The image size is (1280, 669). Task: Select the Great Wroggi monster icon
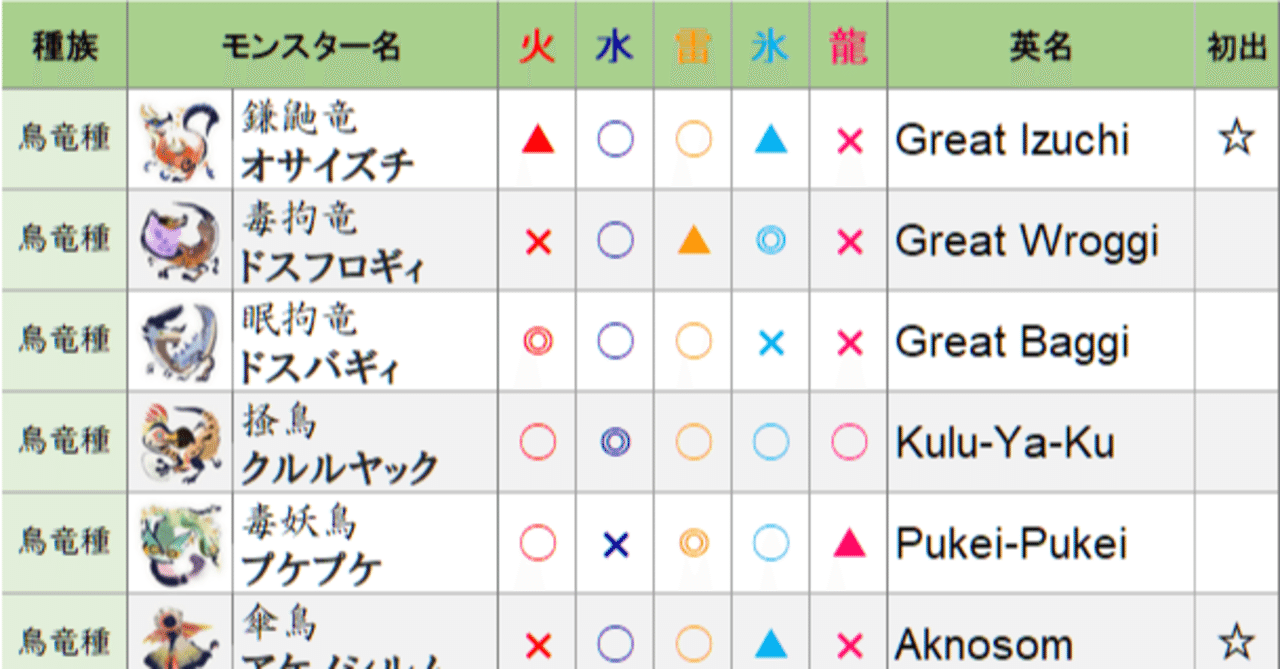coord(180,241)
